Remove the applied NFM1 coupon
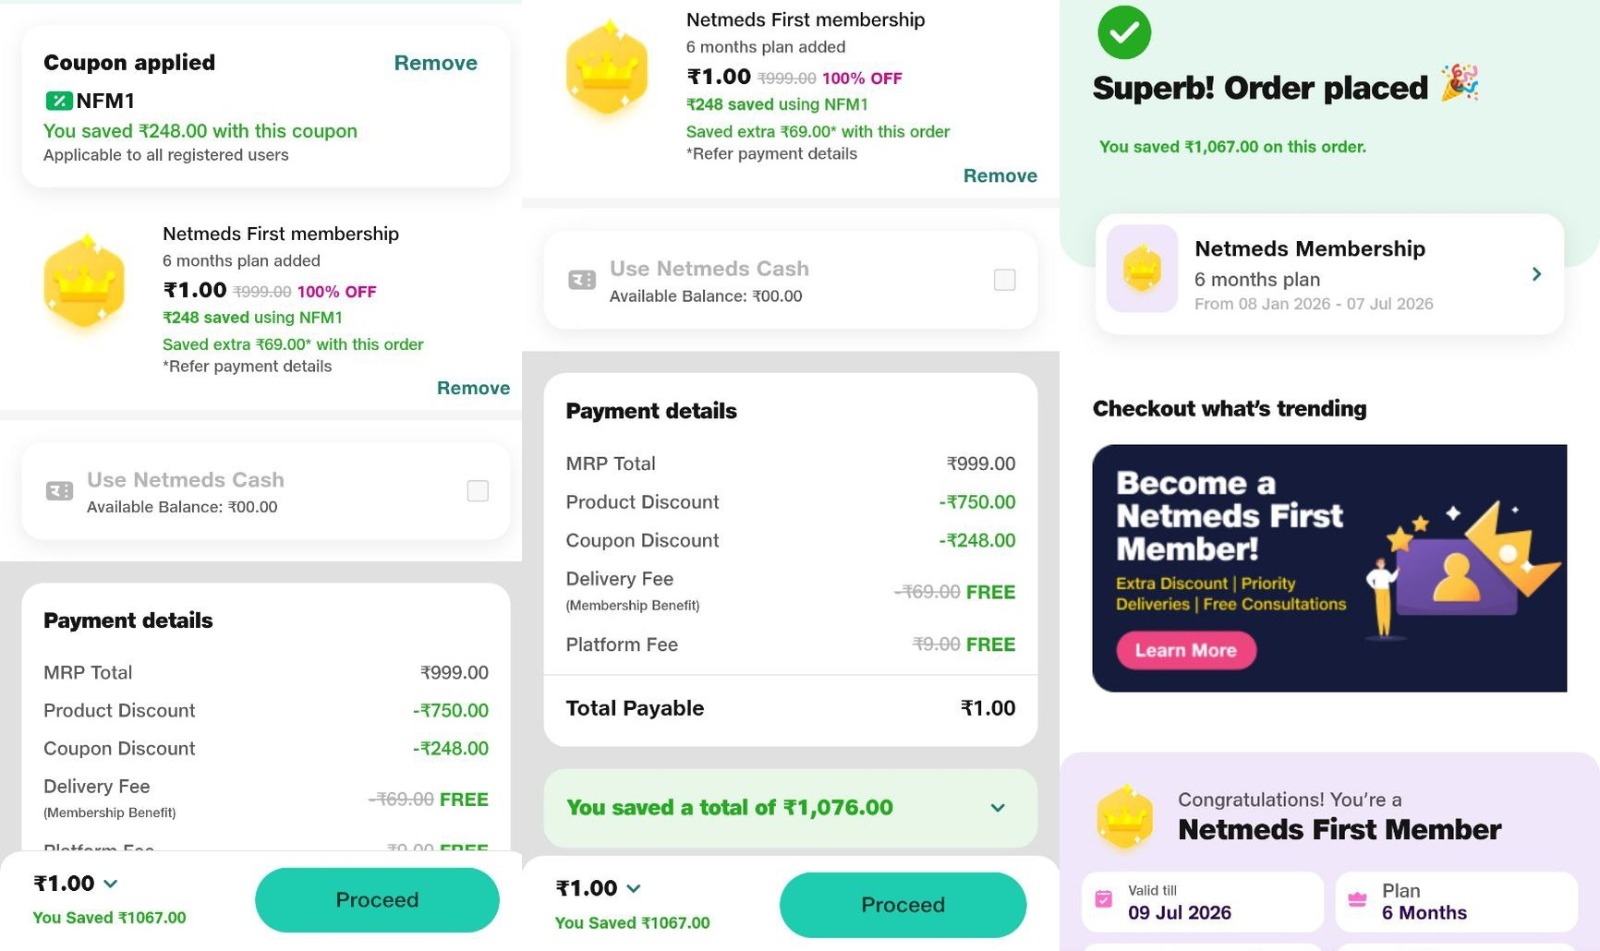1600x951 pixels. click(x=435, y=63)
